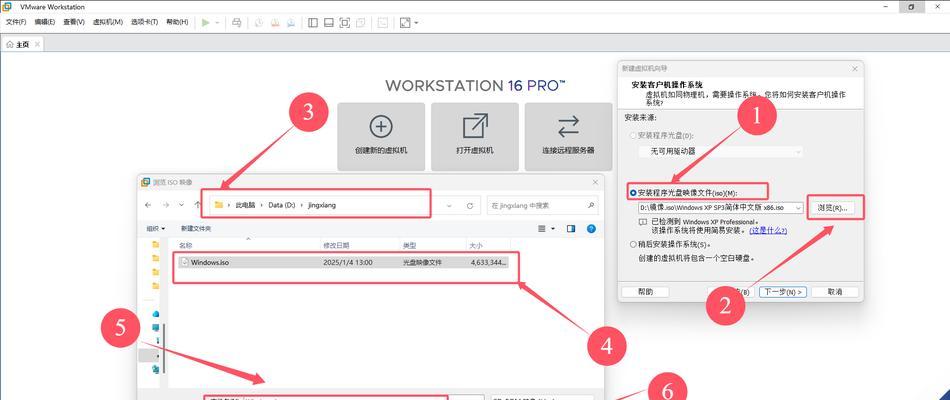Click the green Power On play icon

coord(205,22)
